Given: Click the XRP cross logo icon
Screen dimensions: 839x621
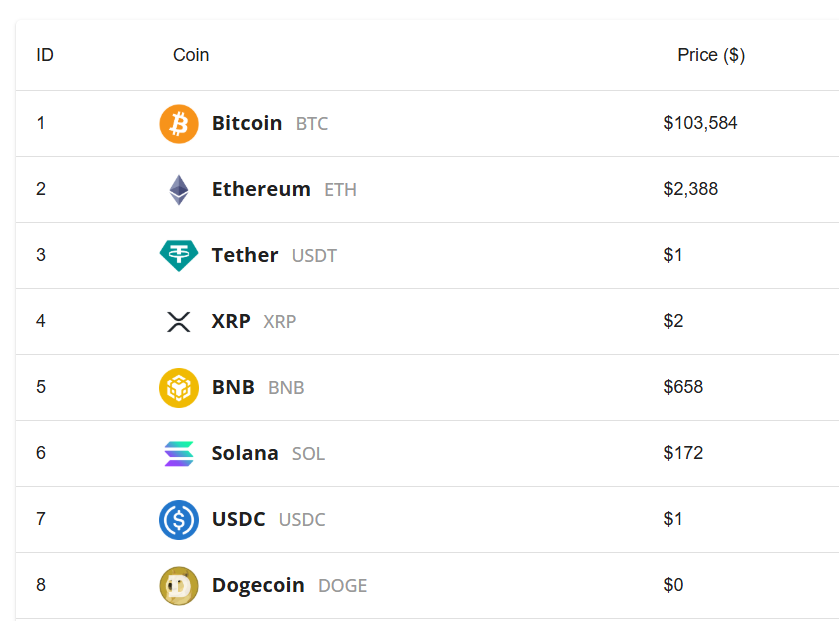Looking at the screenshot, I should 179,321.
